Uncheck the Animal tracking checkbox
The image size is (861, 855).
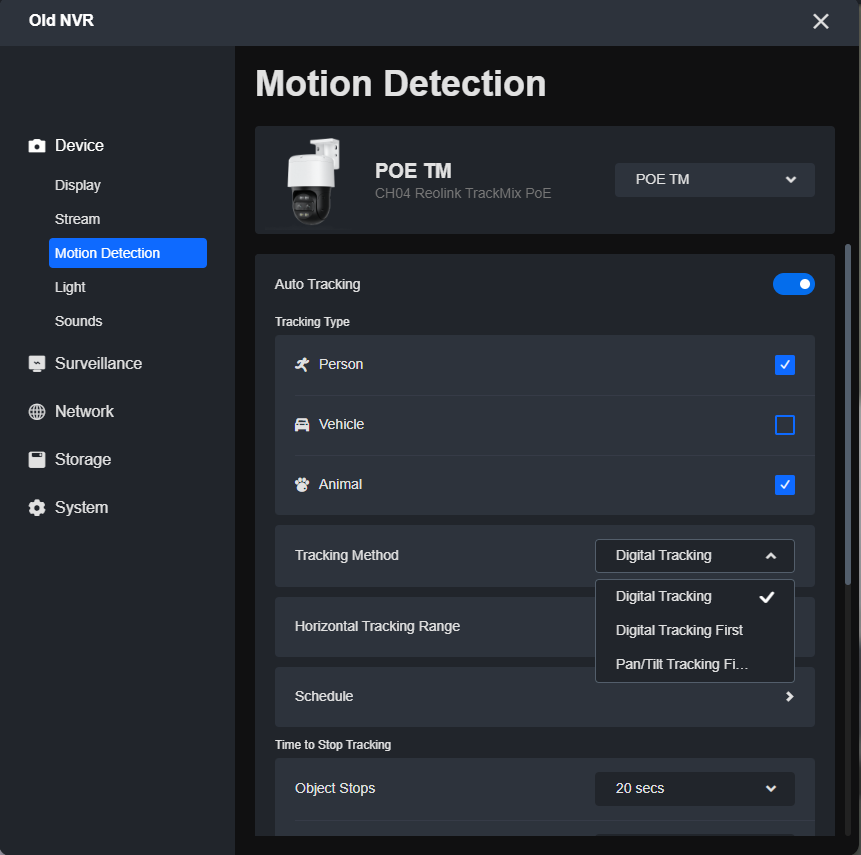click(x=785, y=484)
